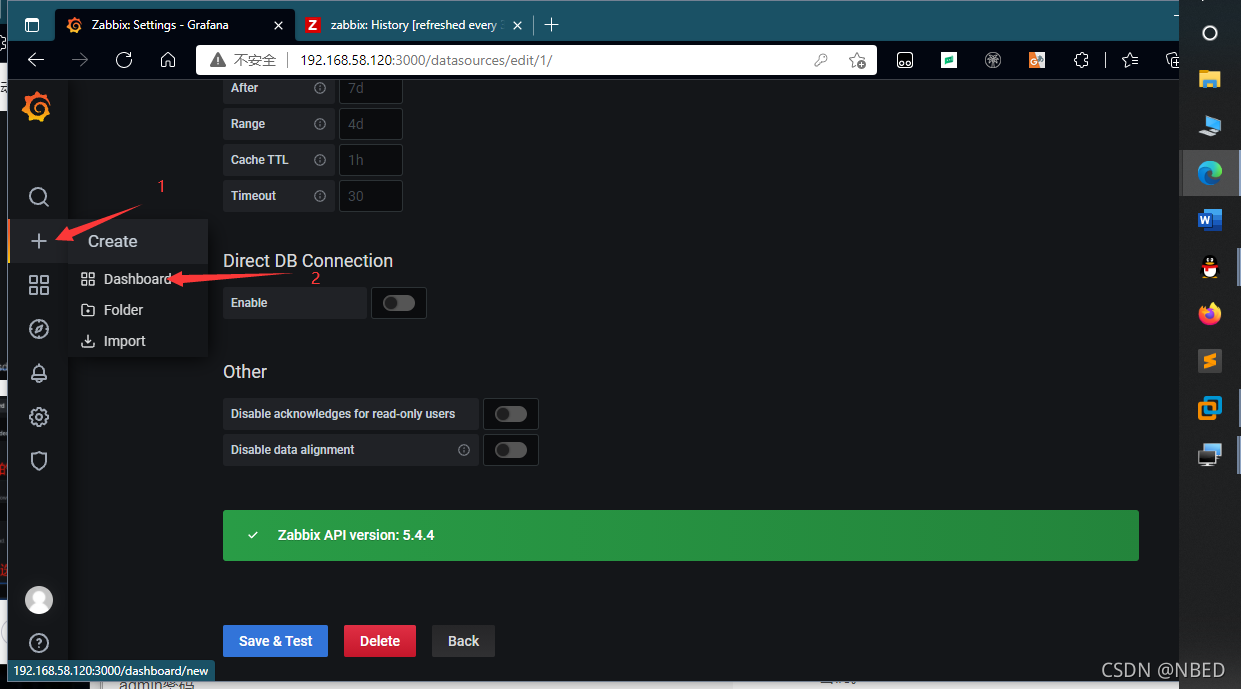Add page to favorites star icon

click(x=857, y=60)
